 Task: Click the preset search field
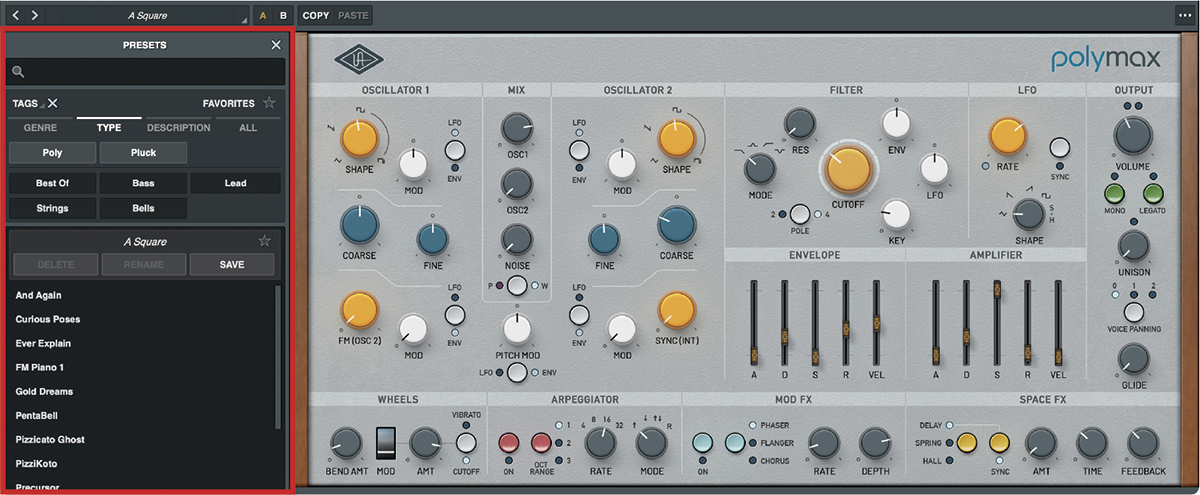pos(147,72)
